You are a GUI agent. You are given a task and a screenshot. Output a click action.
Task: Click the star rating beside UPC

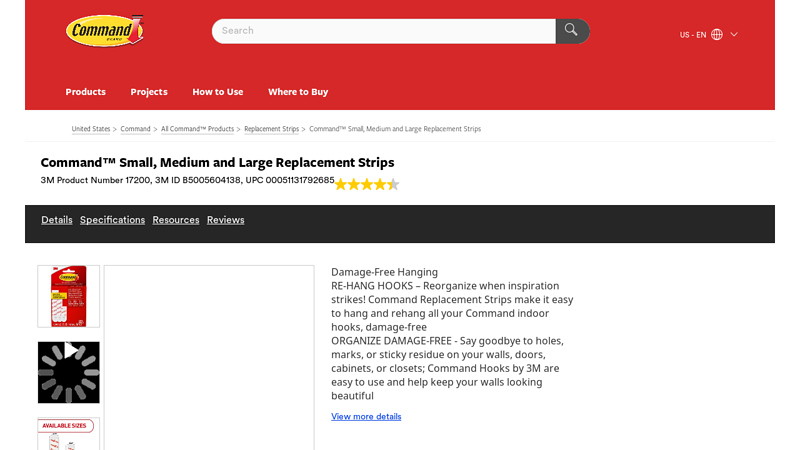(x=367, y=184)
